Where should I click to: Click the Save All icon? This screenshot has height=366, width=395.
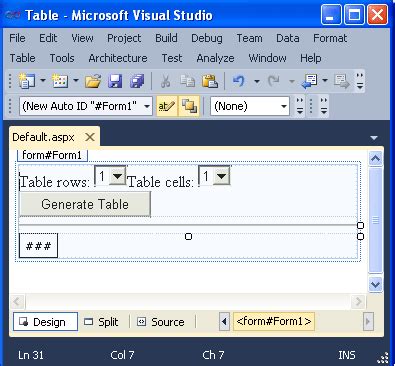point(137,81)
